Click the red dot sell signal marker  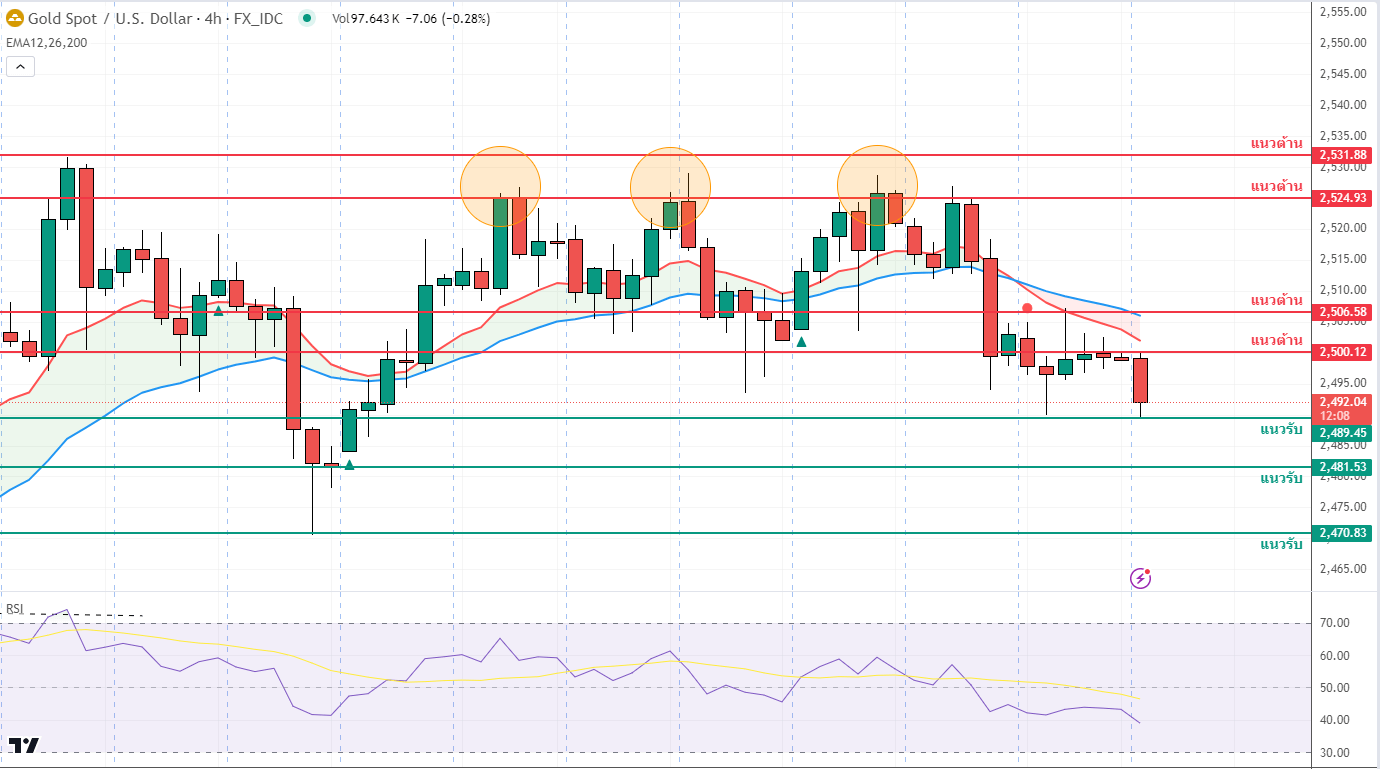coord(1027,308)
